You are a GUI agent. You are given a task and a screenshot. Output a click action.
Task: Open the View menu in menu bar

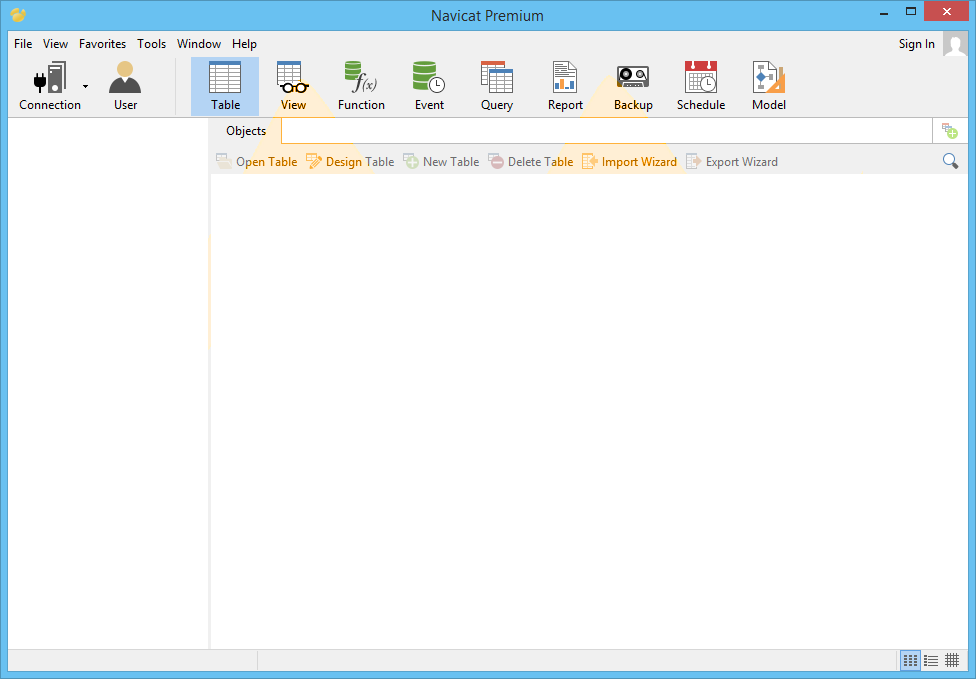pos(55,44)
